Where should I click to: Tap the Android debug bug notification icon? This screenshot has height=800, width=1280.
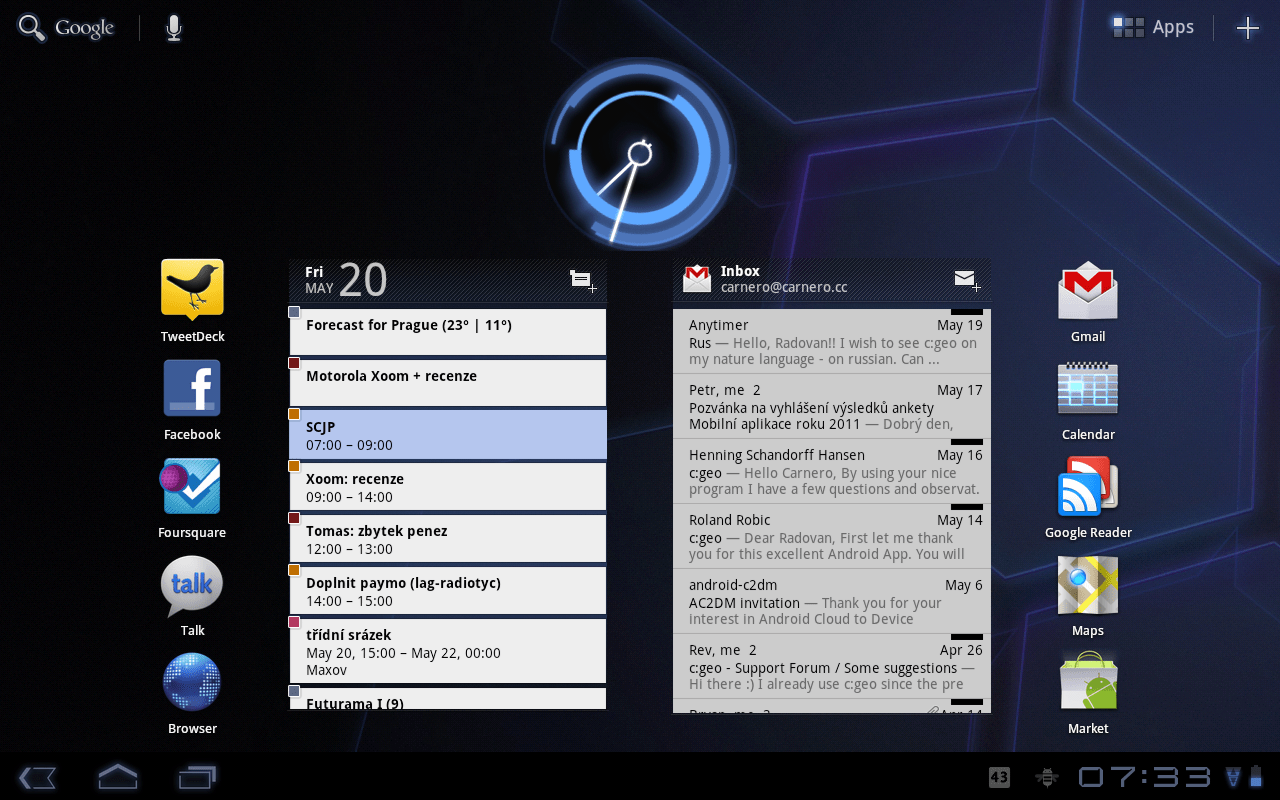tap(1047, 777)
